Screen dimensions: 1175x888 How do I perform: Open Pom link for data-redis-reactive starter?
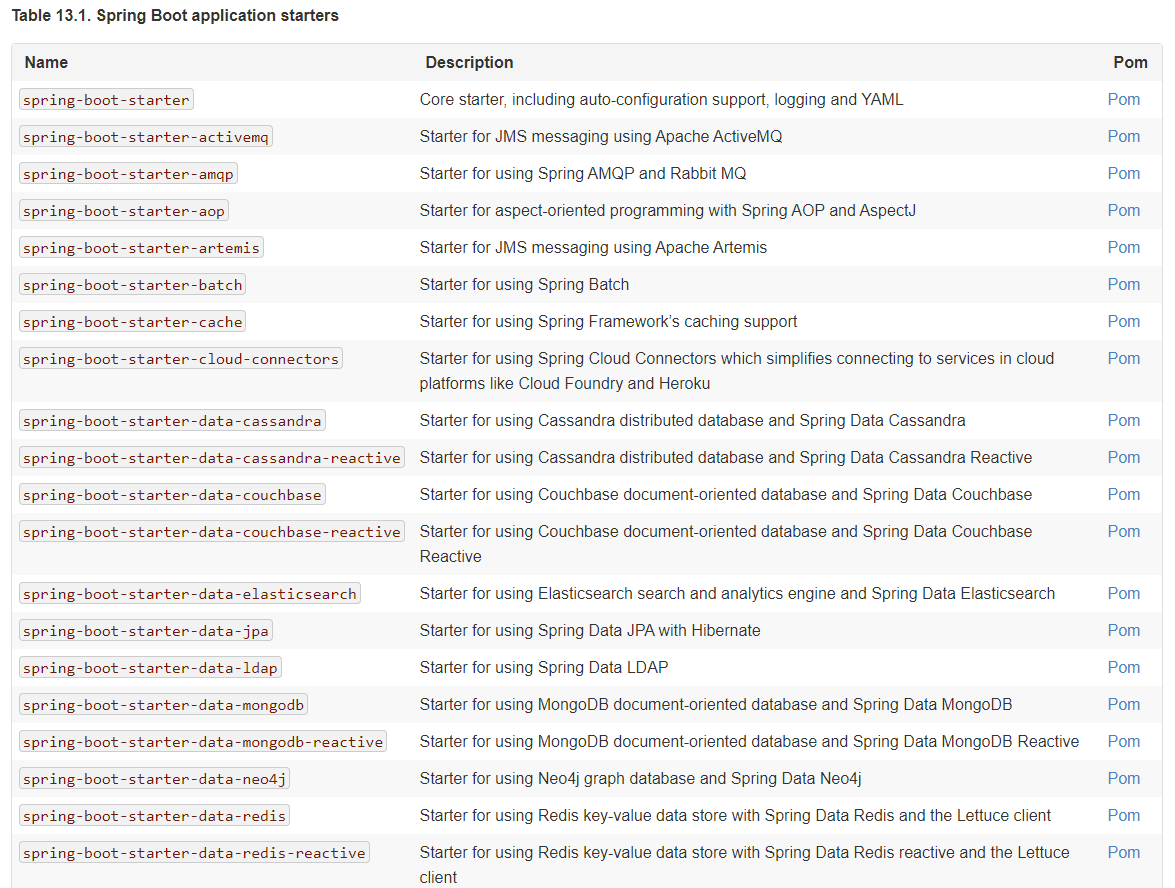coord(1123,852)
